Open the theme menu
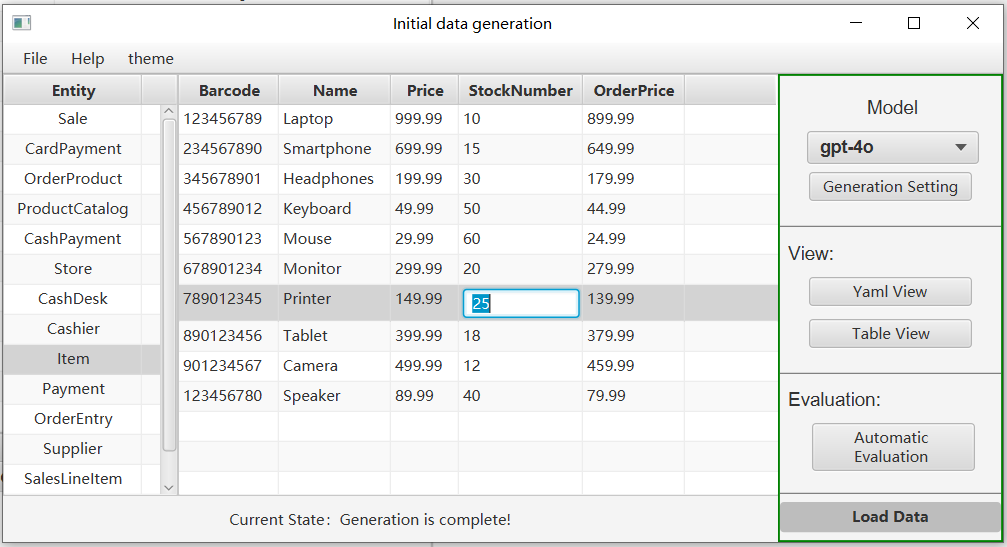 (x=151, y=59)
